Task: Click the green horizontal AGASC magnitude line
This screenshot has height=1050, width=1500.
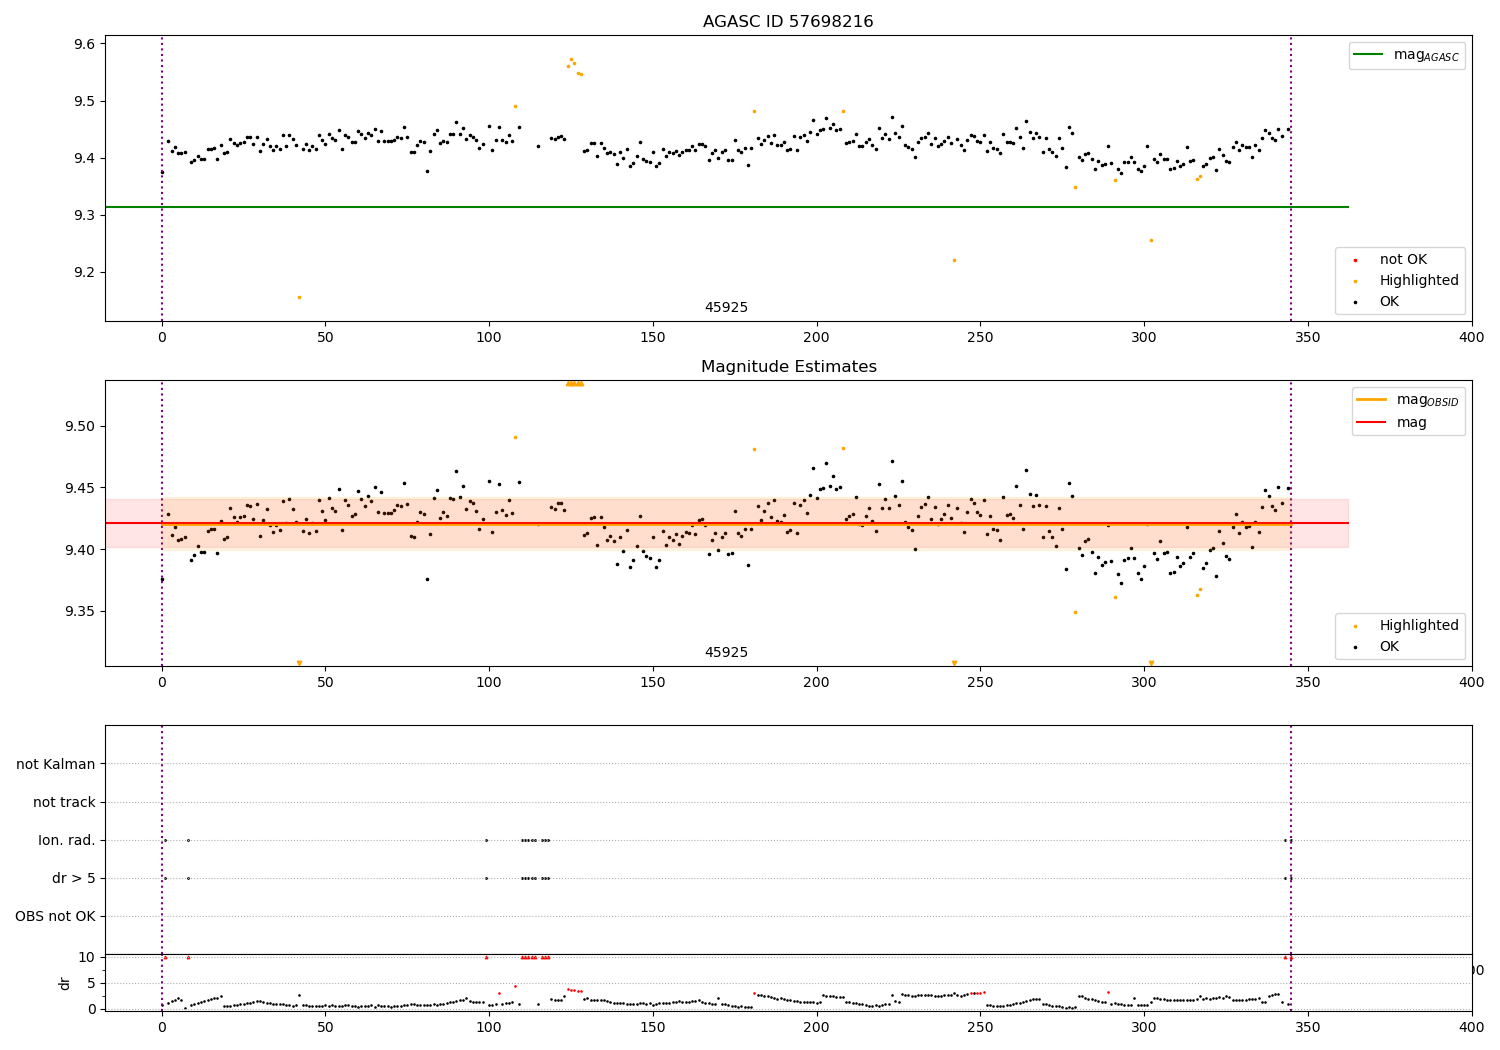Action: [726, 207]
